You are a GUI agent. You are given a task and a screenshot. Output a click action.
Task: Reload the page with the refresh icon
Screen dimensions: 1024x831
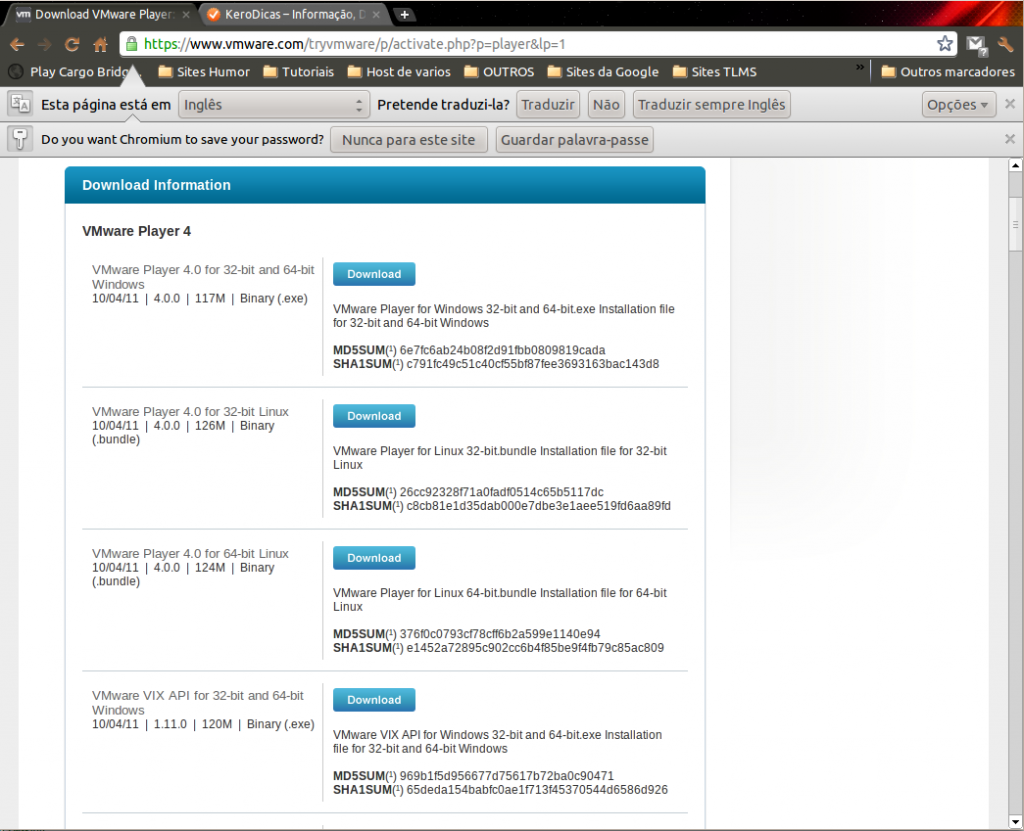click(72, 44)
